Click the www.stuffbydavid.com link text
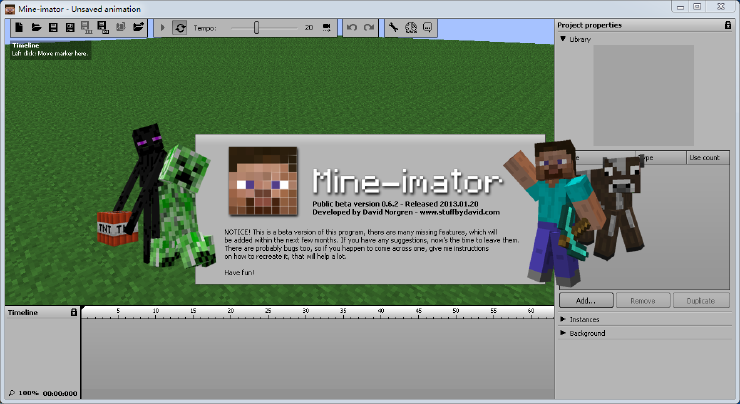 coord(459,212)
